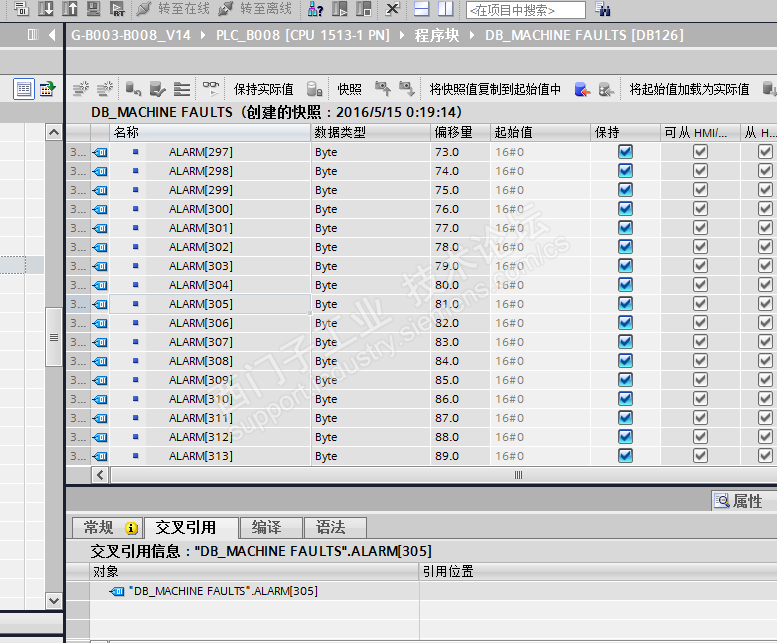Viewport: 777px width, 643px height.
Task: Click G-B003-B008_V14 breadcrumb arrow
Action: coord(203,35)
